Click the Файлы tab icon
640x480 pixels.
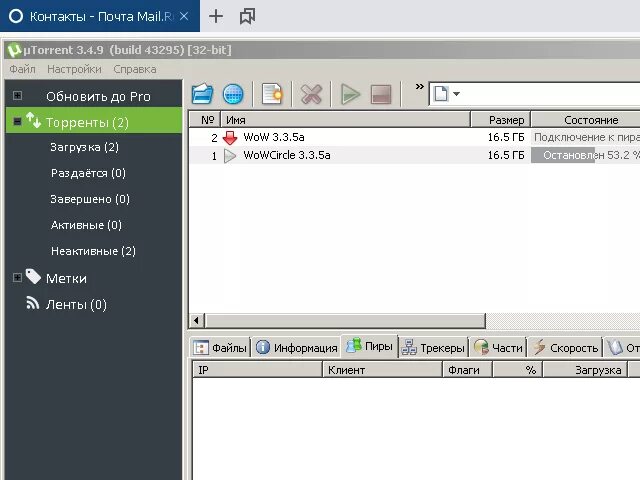(x=200, y=348)
